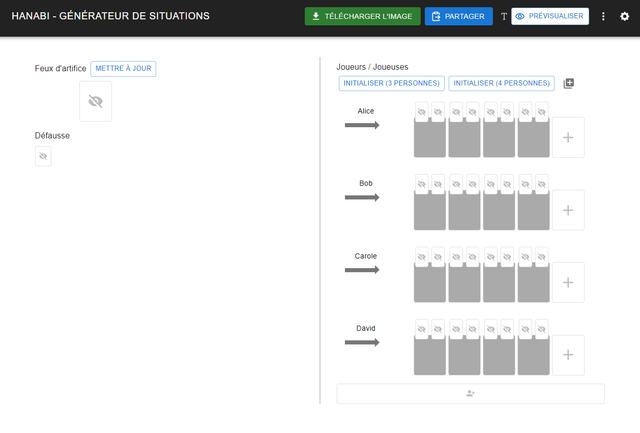Click the arrow under Carole's name
Viewport: 640px width, 433px height.
pyautogui.click(x=362, y=270)
